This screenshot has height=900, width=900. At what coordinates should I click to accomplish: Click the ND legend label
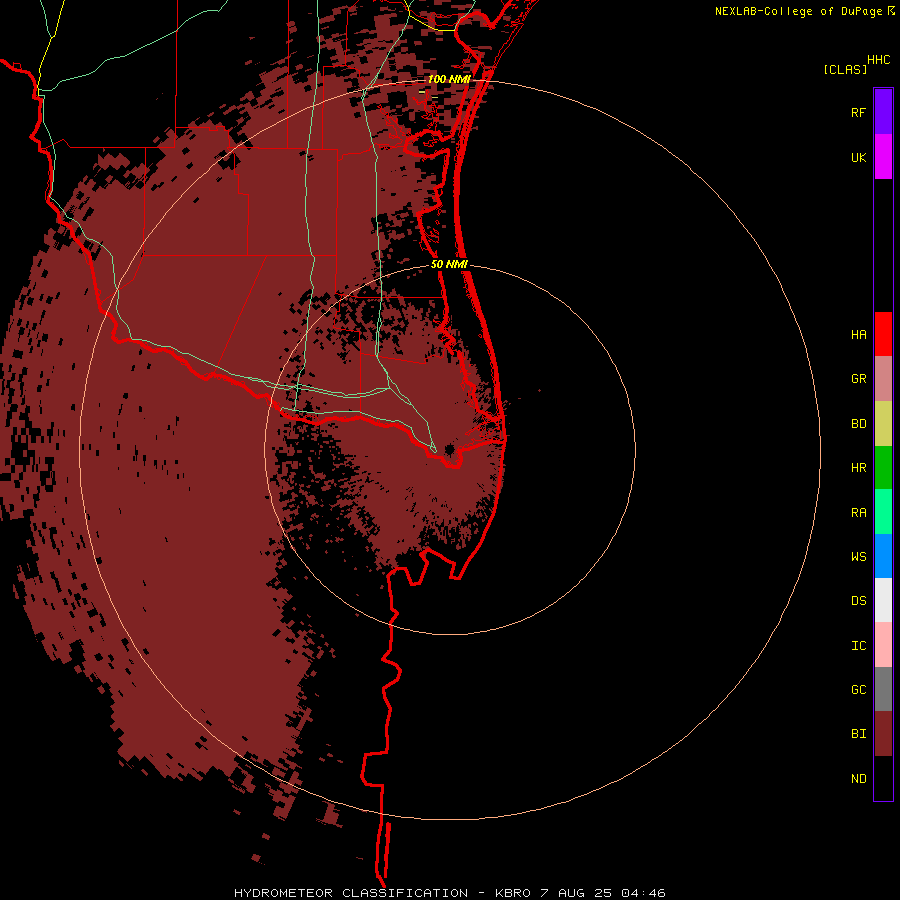tap(858, 779)
